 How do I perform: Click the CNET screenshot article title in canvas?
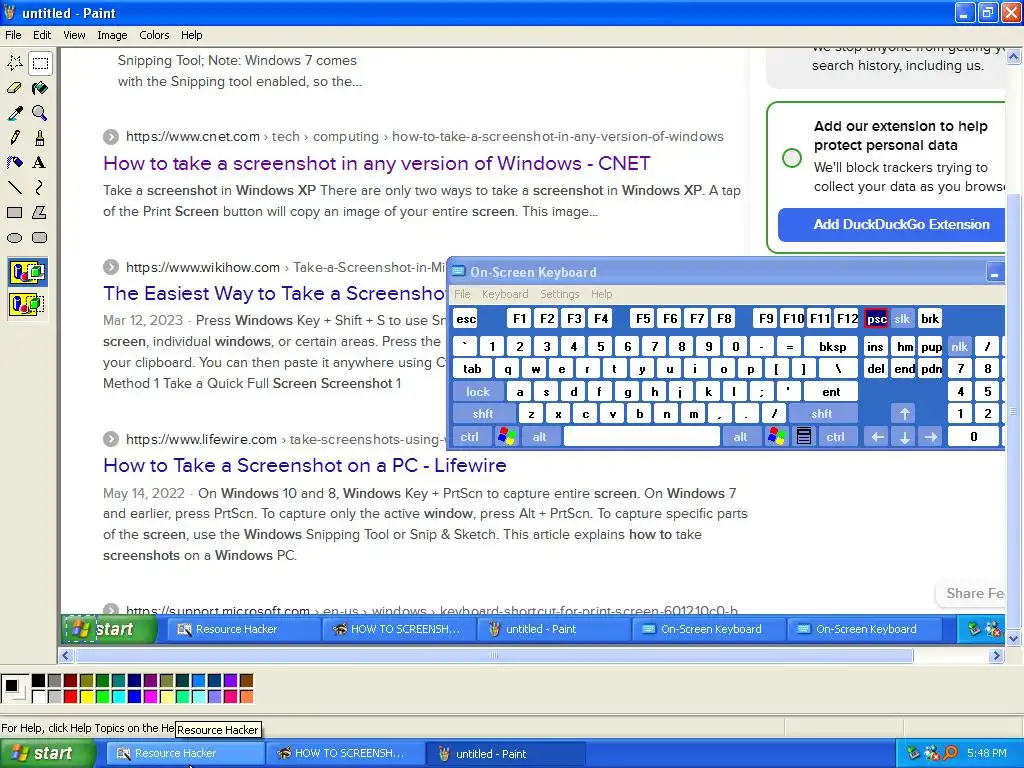click(x=377, y=163)
